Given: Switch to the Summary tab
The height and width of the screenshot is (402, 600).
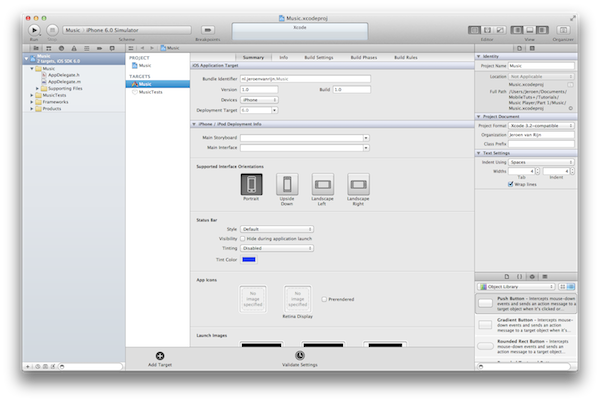Looking at the screenshot, I should [x=253, y=57].
